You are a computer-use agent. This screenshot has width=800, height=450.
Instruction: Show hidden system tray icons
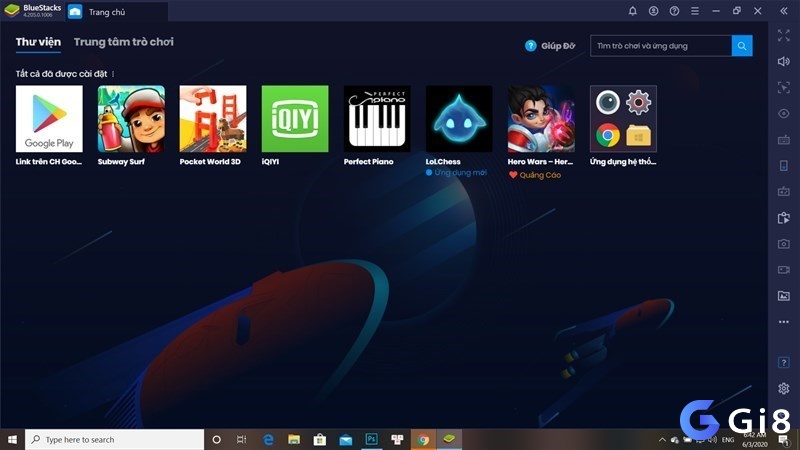[662, 439]
